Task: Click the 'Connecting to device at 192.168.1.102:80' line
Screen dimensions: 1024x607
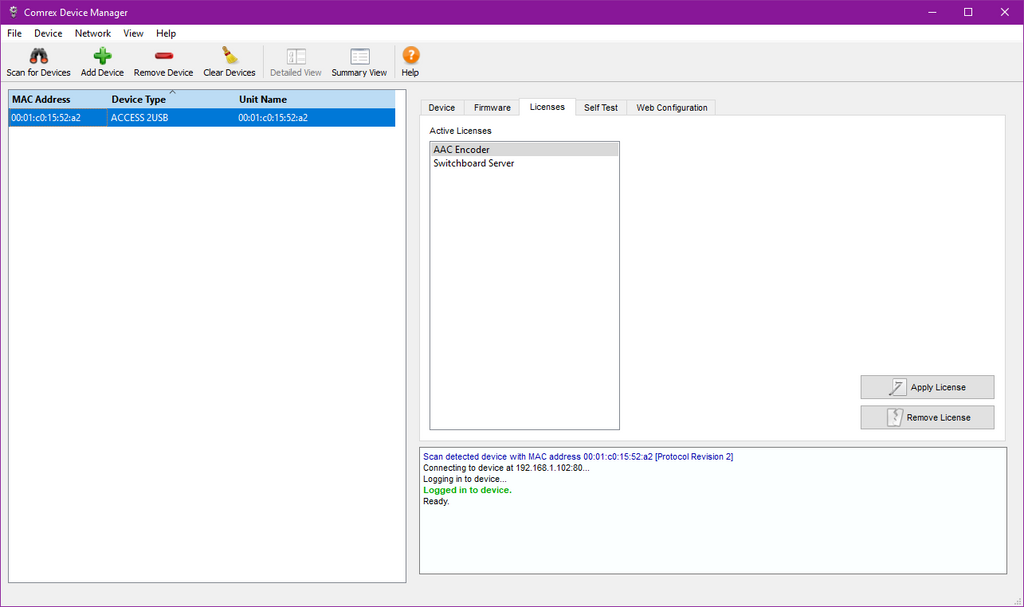Action: click(506, 468)
